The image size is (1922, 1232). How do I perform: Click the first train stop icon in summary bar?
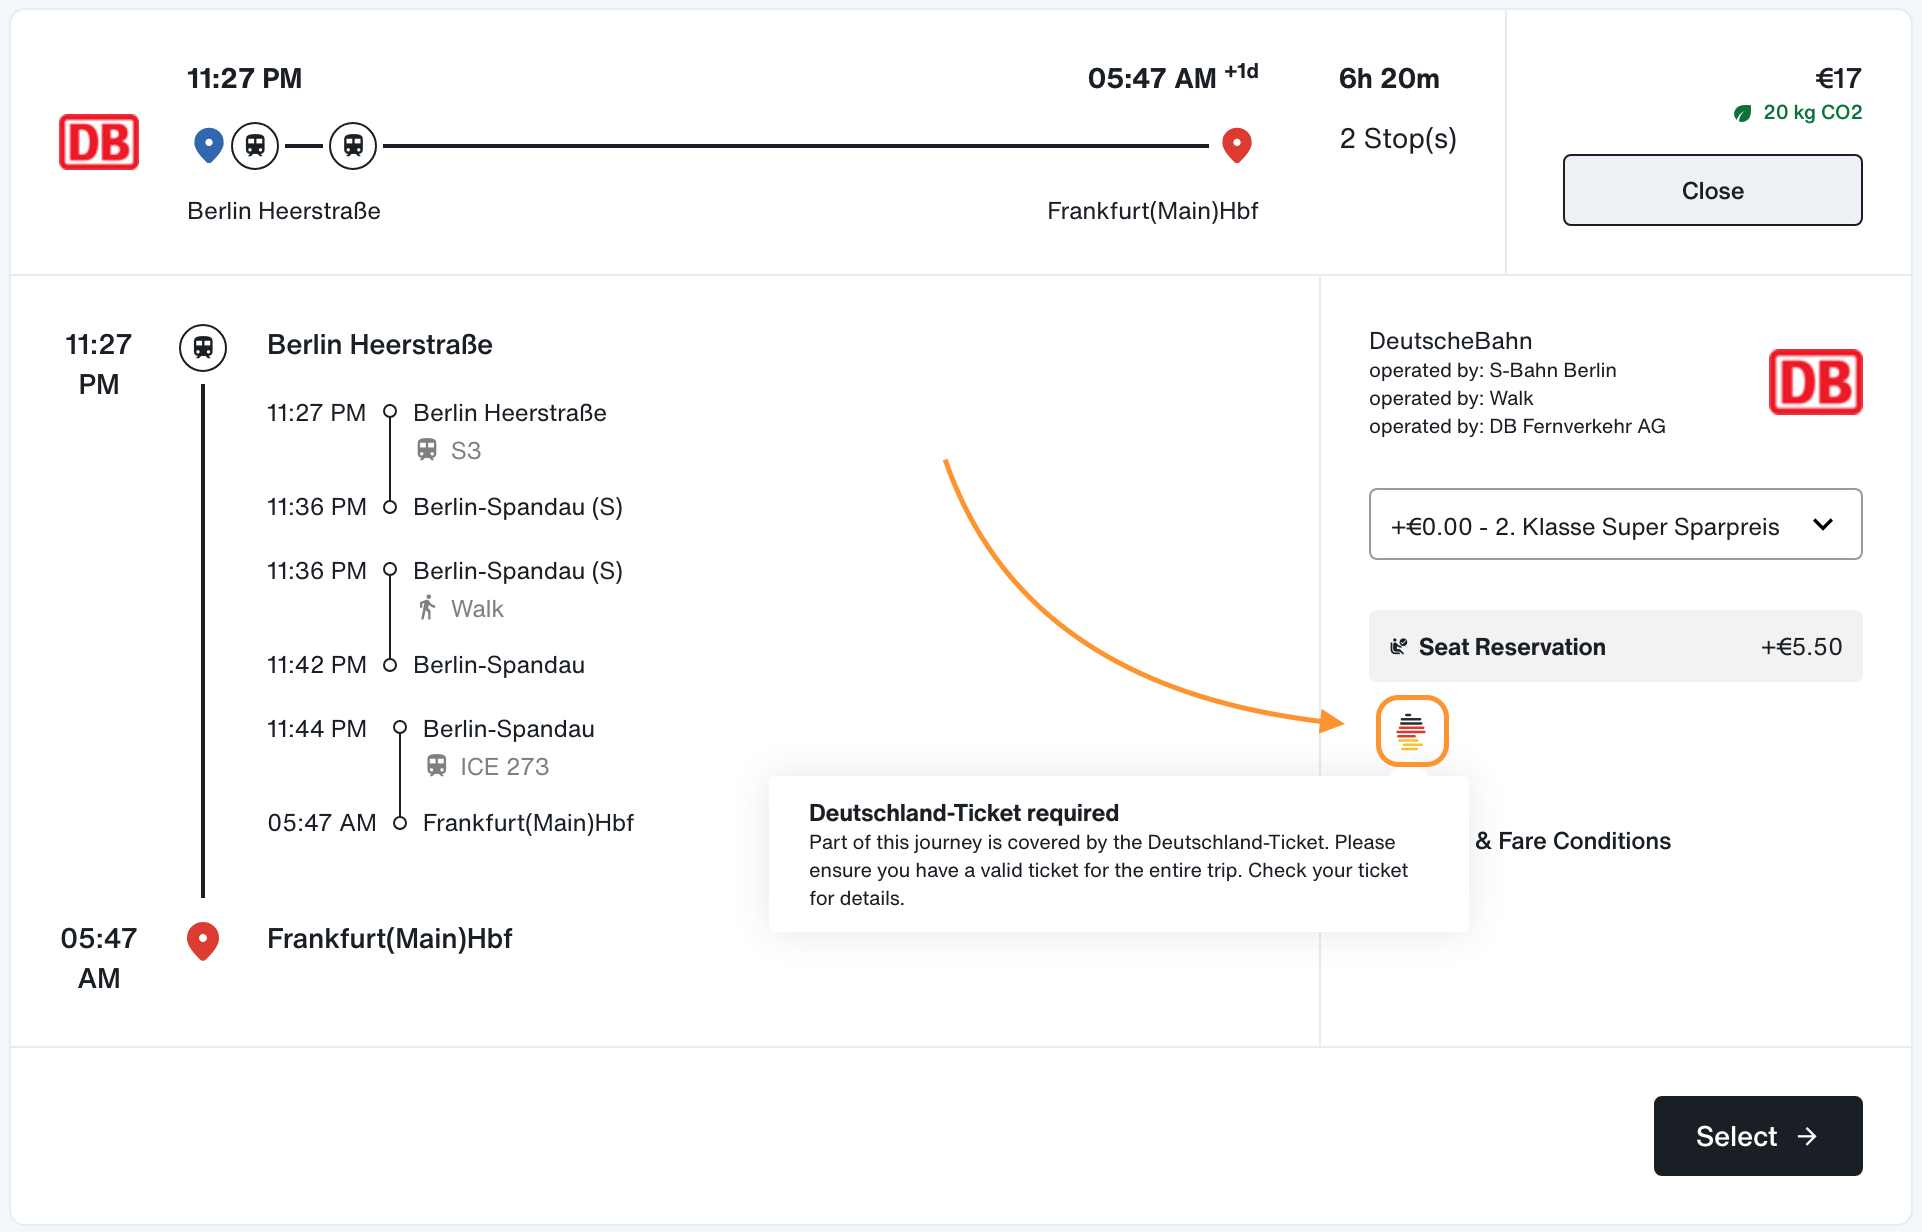click(255, 146)
